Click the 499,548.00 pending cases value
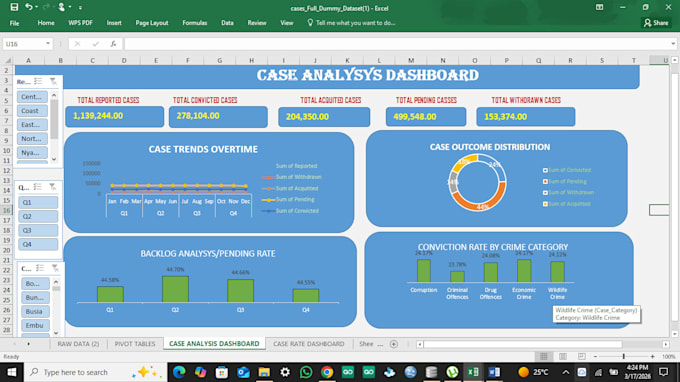680x382 pixels. click(415, 117)
